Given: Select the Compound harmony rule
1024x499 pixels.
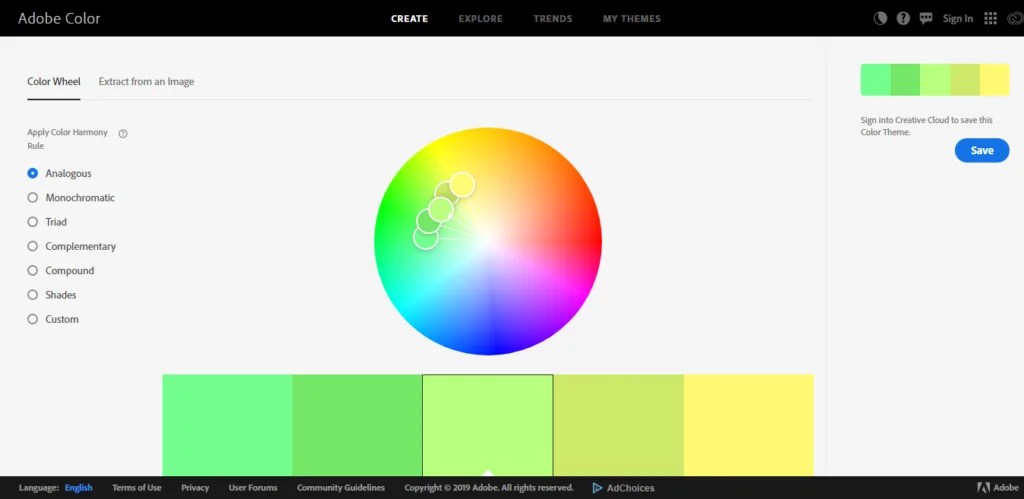Looking at the screenshot, I should (x=61, y=270).
